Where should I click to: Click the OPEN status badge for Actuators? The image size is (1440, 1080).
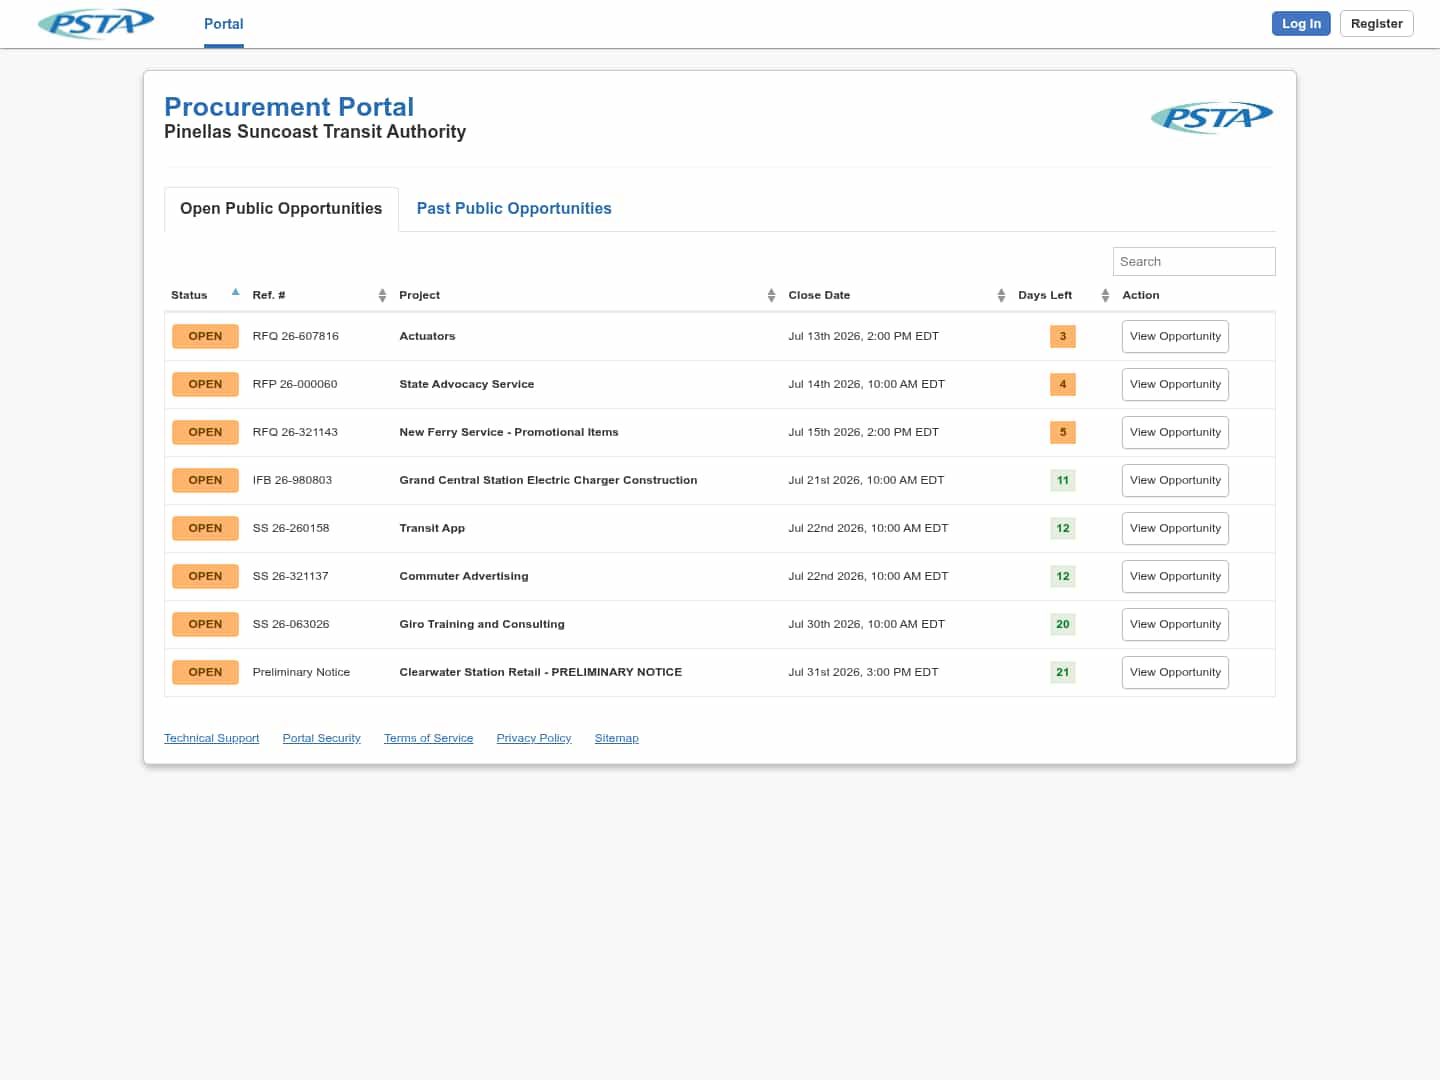(205, 336)
